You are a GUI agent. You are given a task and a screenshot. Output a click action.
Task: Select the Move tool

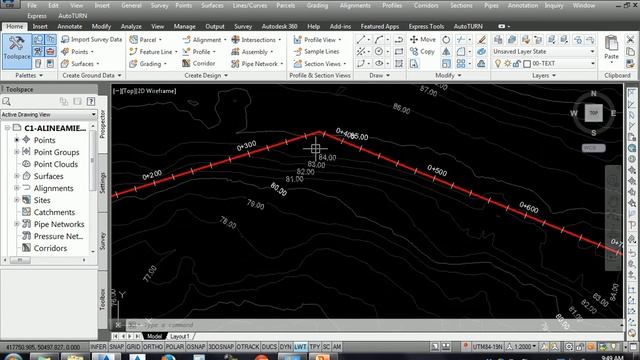coord(423,40)
